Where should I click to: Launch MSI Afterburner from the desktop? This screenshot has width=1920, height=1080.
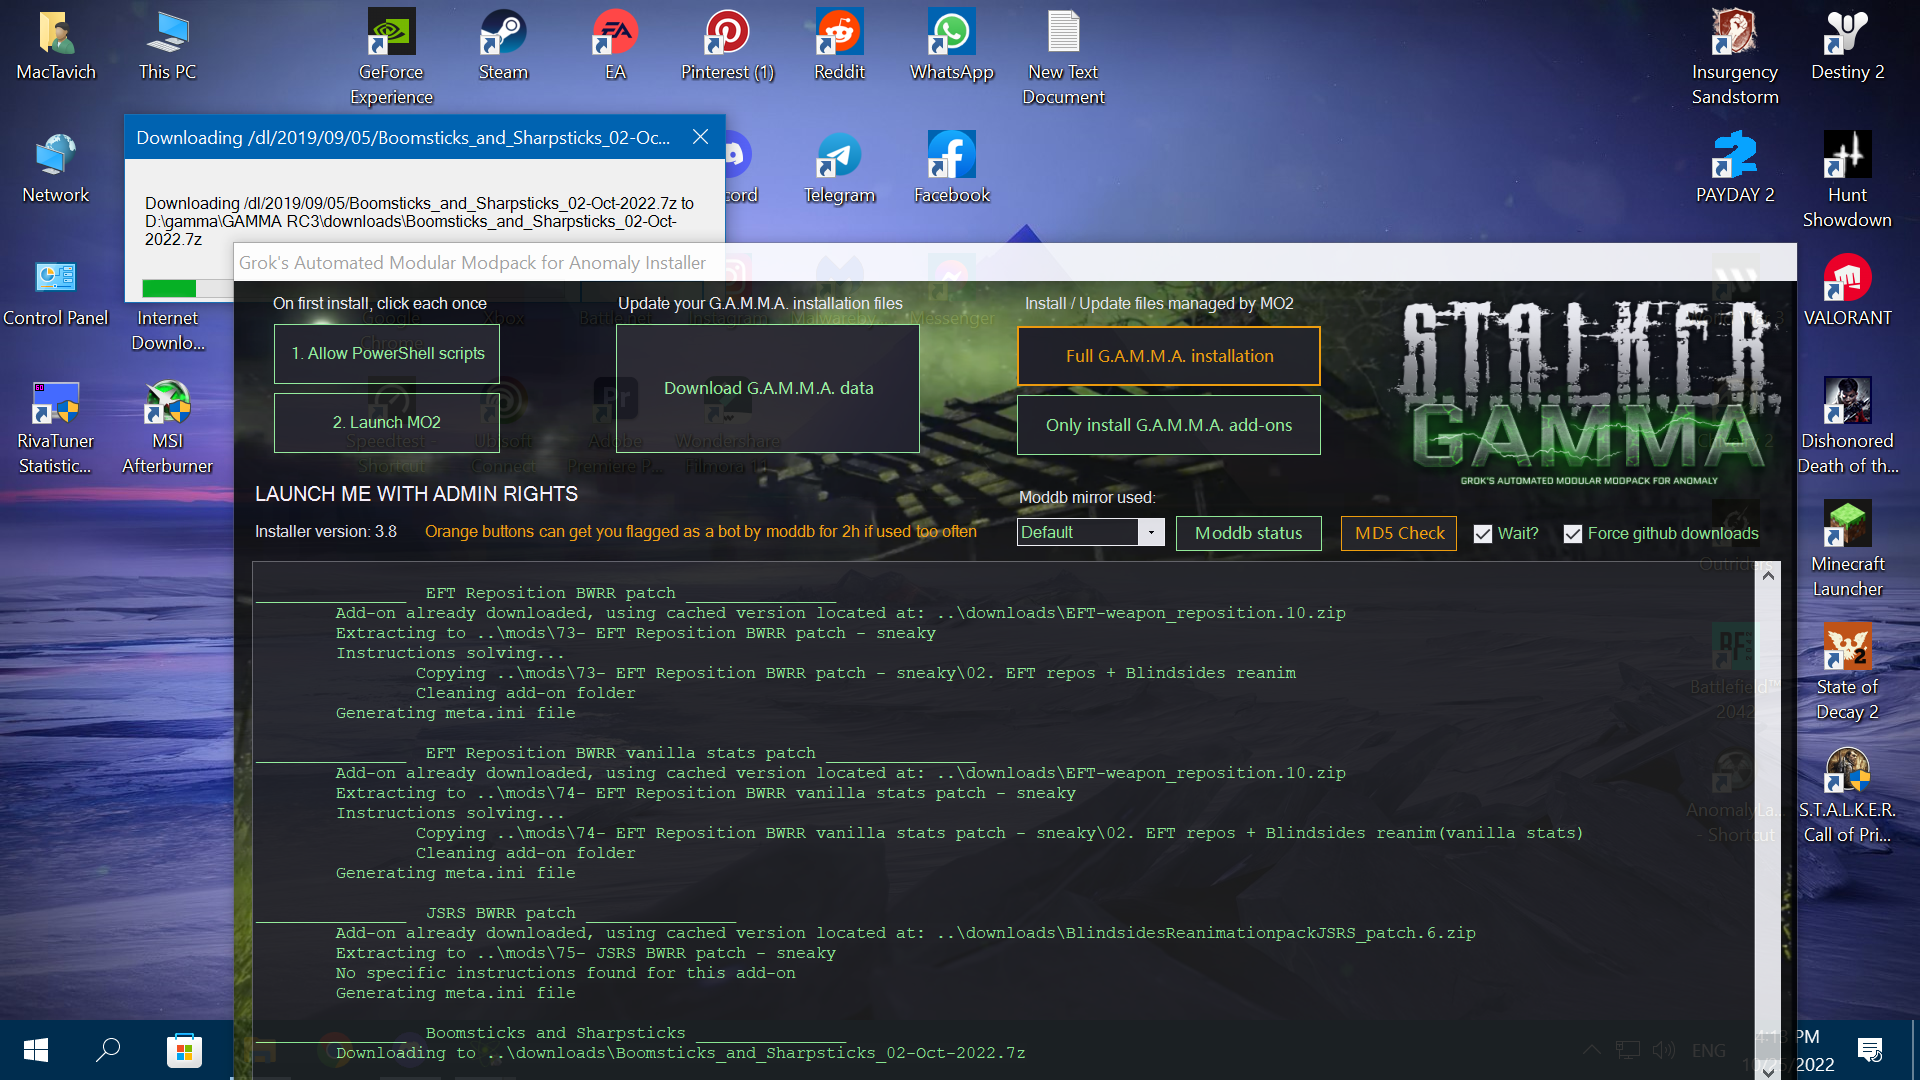pos(167,427)
